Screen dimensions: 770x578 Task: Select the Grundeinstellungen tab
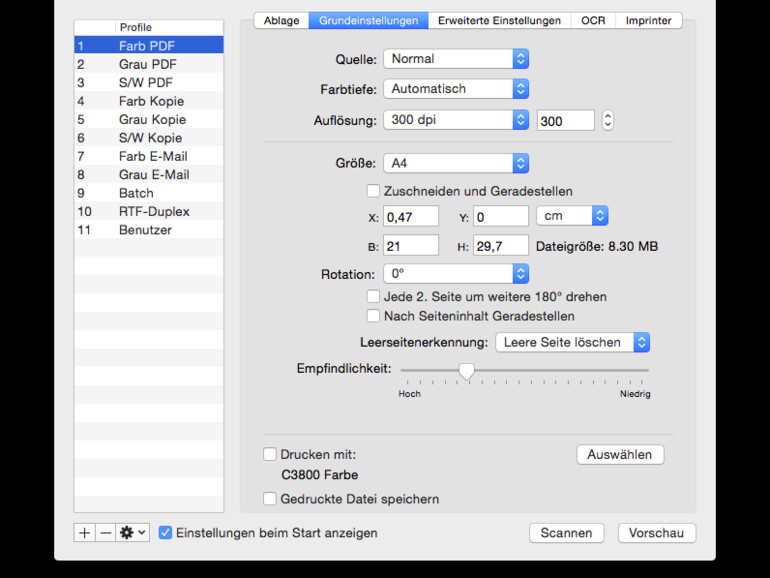click(368, 21)
